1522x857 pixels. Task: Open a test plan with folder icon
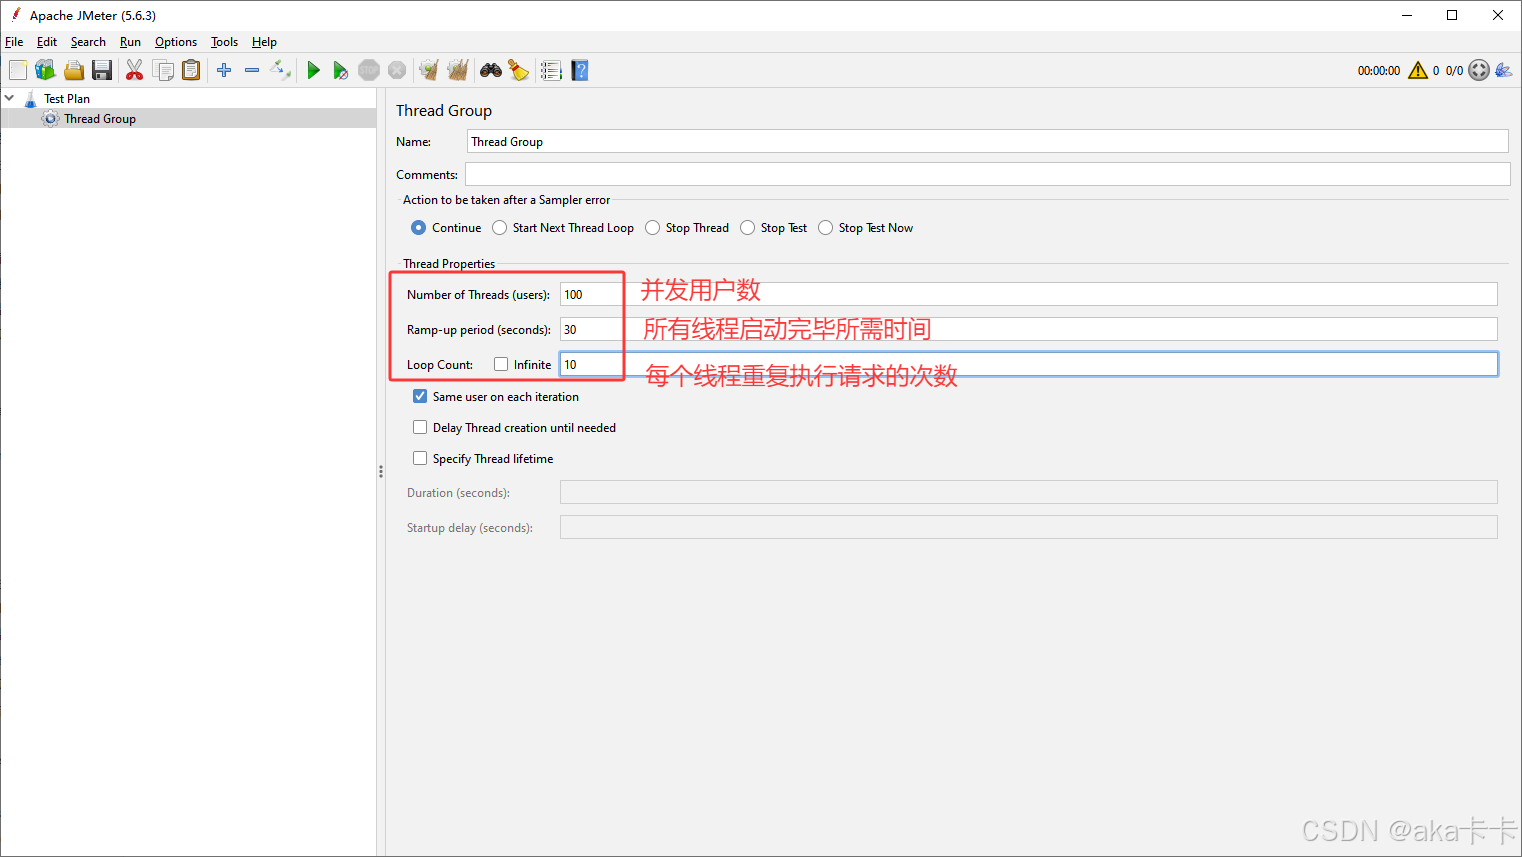pos(74,70)
